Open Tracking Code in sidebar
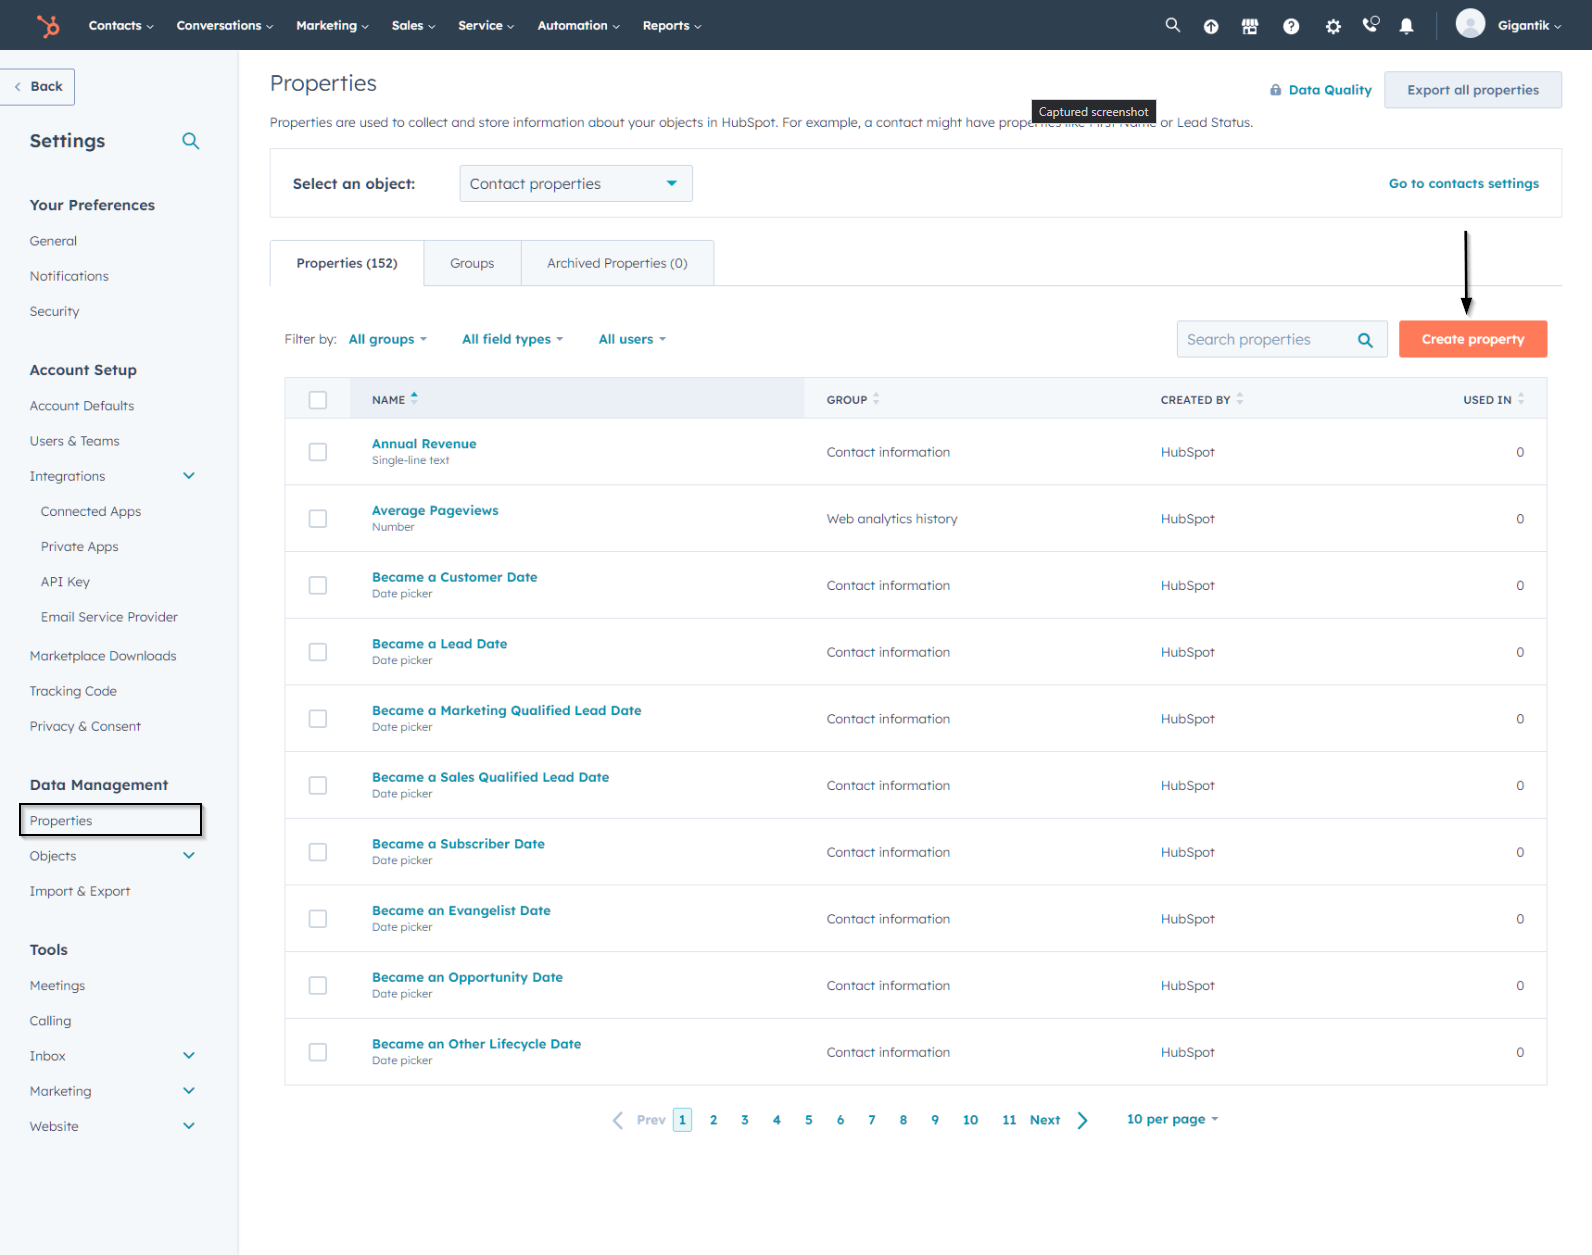Screen dimensions: 1592x1255 73,691
